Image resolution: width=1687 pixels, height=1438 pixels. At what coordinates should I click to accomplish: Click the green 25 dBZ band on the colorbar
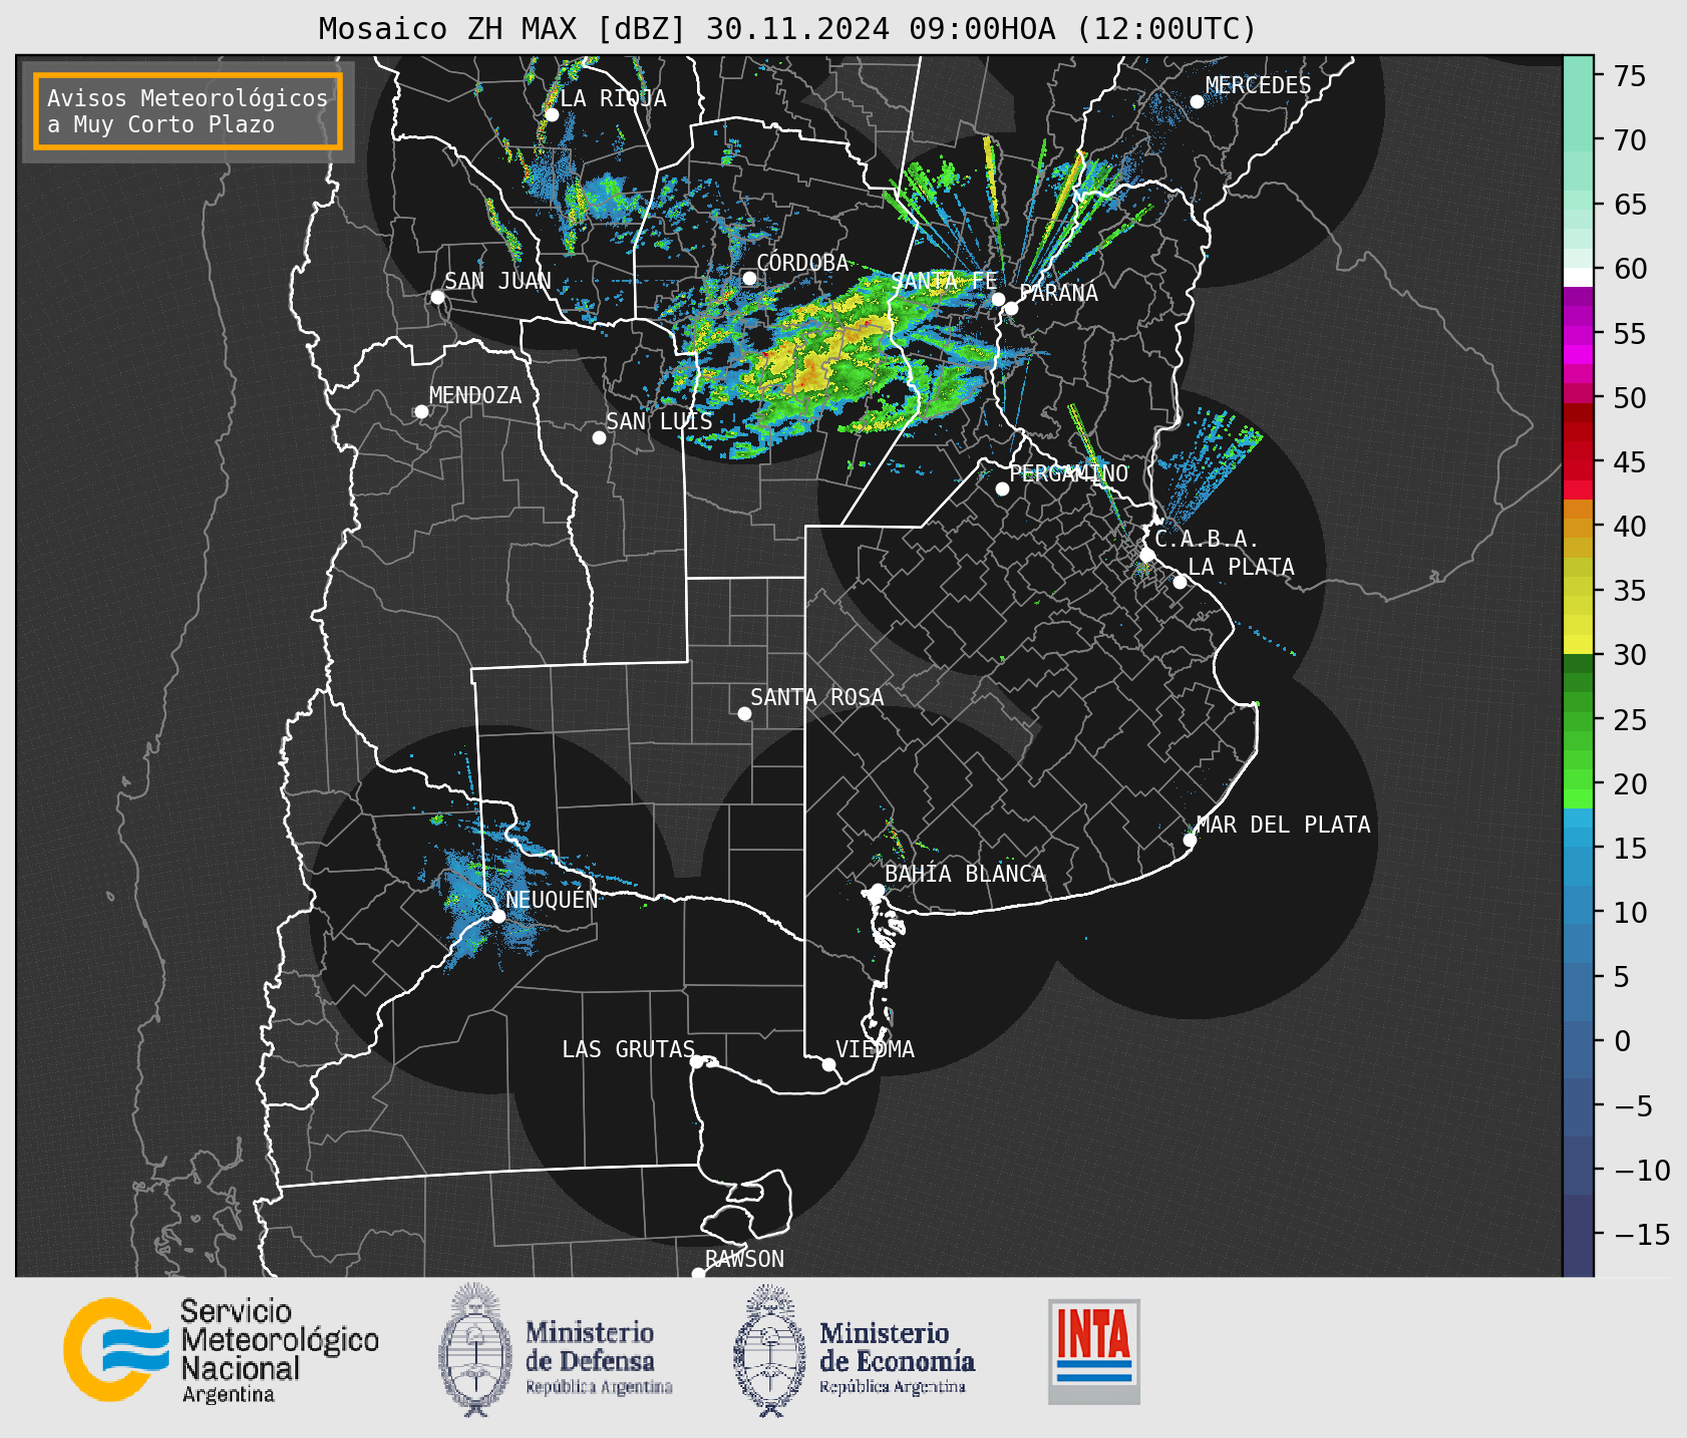click(x=1578, y=719)
